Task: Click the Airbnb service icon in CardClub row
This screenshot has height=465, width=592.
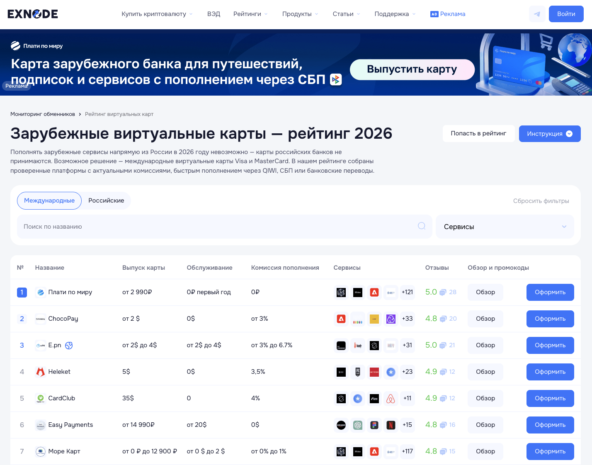Action: tap(391, 399)
